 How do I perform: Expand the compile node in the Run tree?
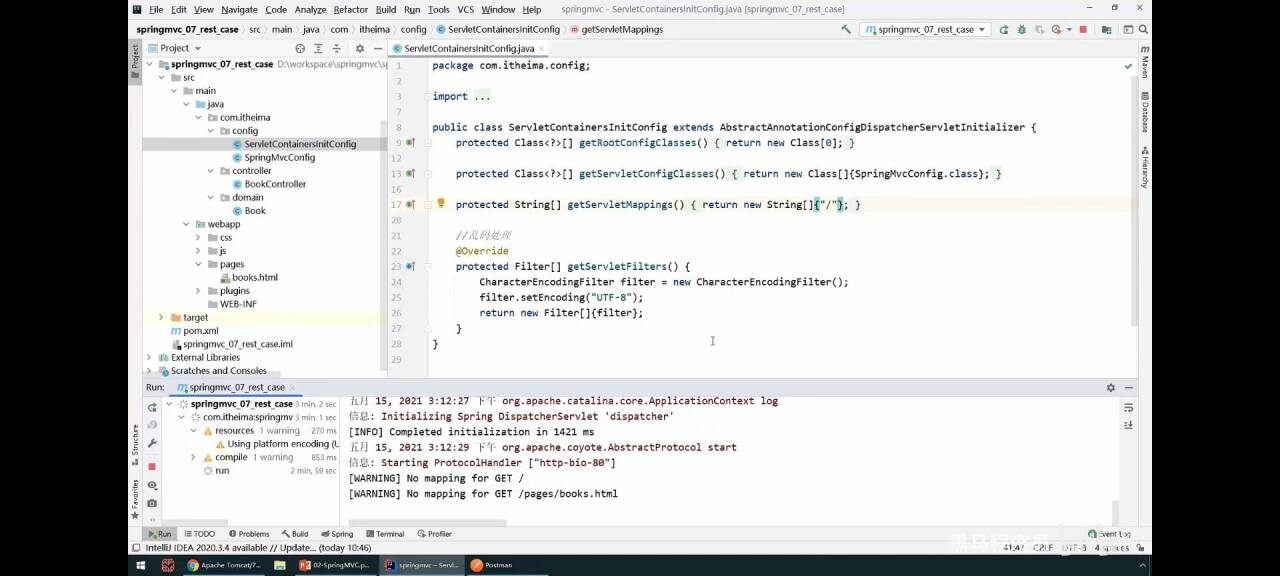[194, 457]
